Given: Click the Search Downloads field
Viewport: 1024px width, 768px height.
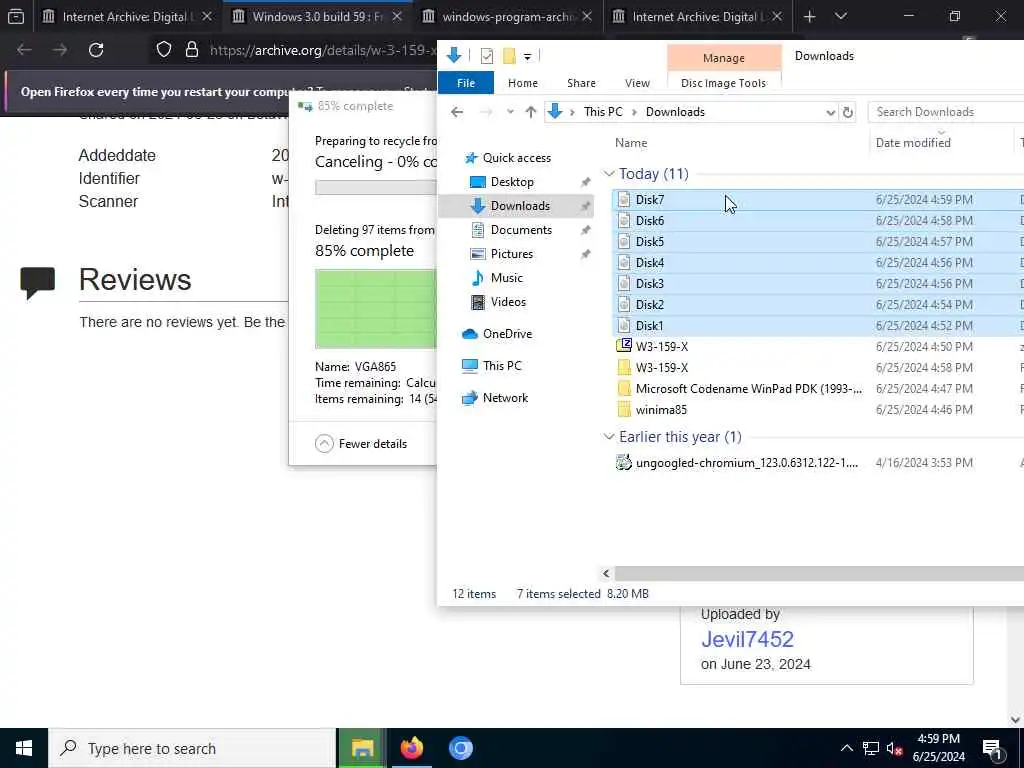Looking at the screenshot, I should point(947,112).
